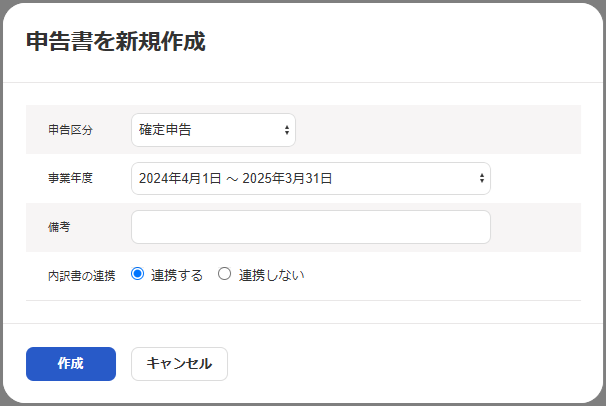The width and height of the screenshot is (606, 406).
Task: Click the 備考 label
Action: pyautogui.click(x=59, y=227)
